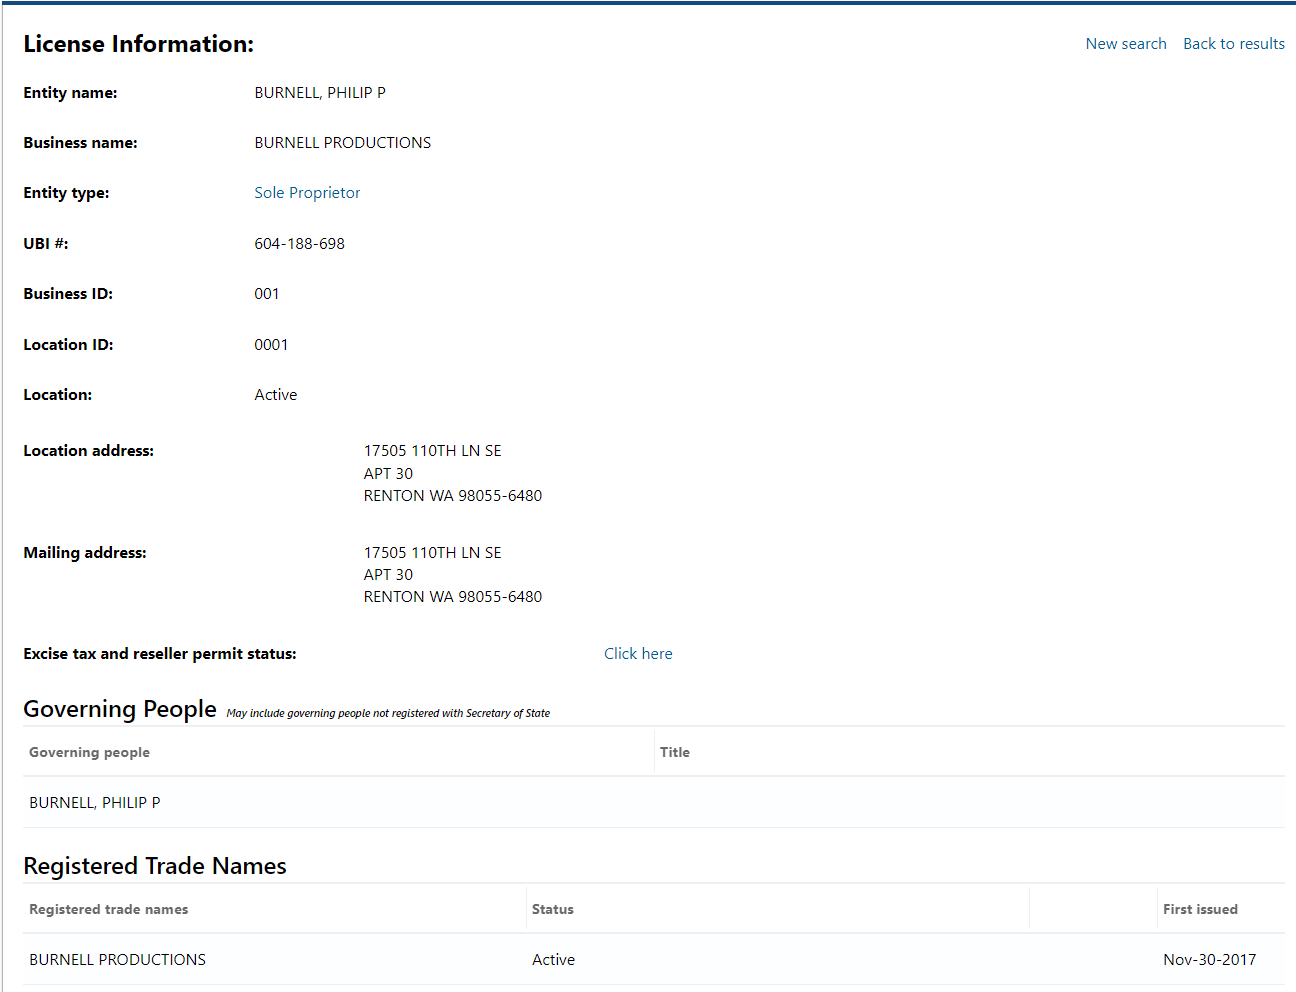1296x992 pixels.
Task: Select the Business ID value 001
Action: (x=267, y=294)
